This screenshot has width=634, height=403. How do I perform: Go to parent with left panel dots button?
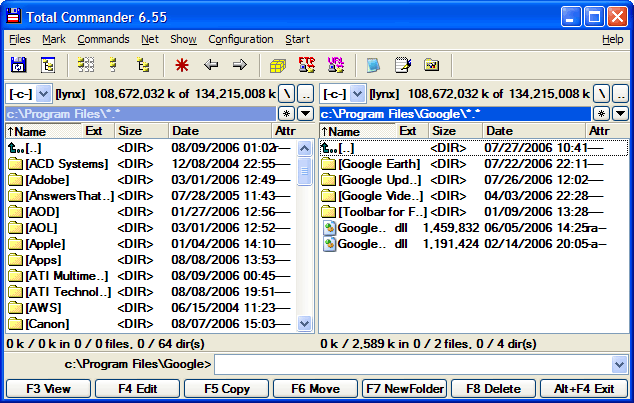click(306, 94)
